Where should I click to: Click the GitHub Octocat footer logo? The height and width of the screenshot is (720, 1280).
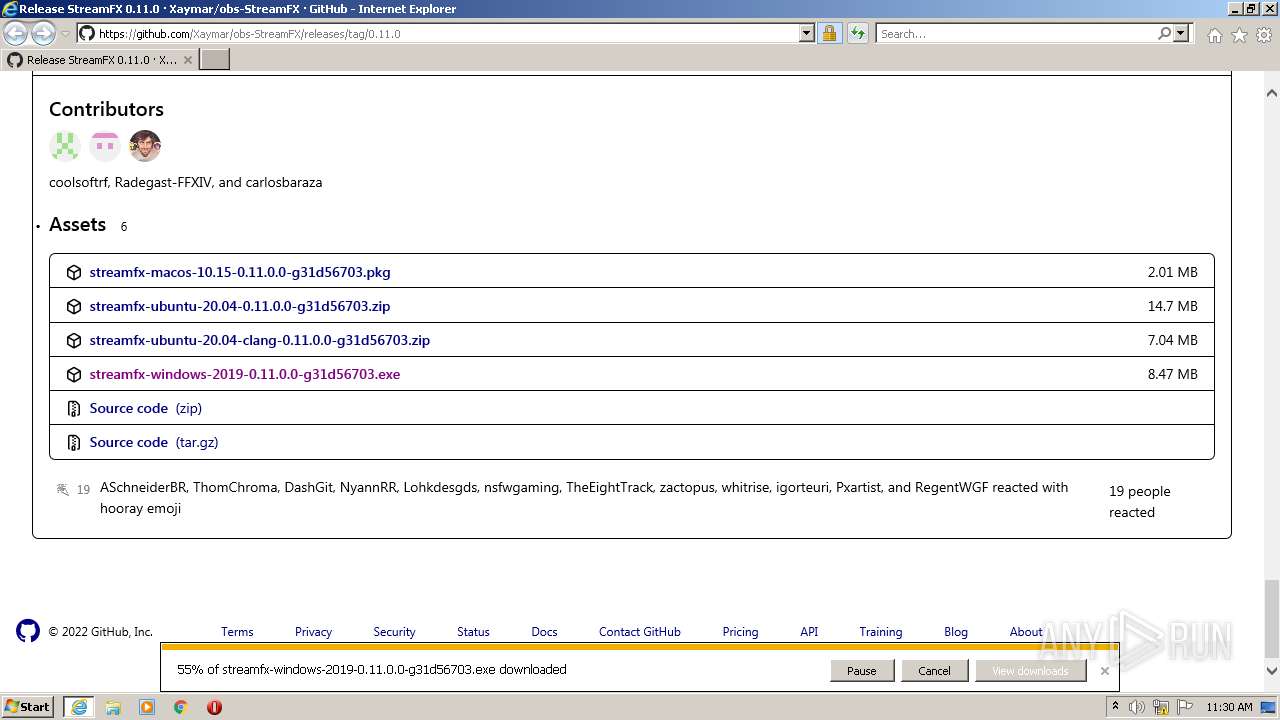pyautogui.click(x=28, y=631)
